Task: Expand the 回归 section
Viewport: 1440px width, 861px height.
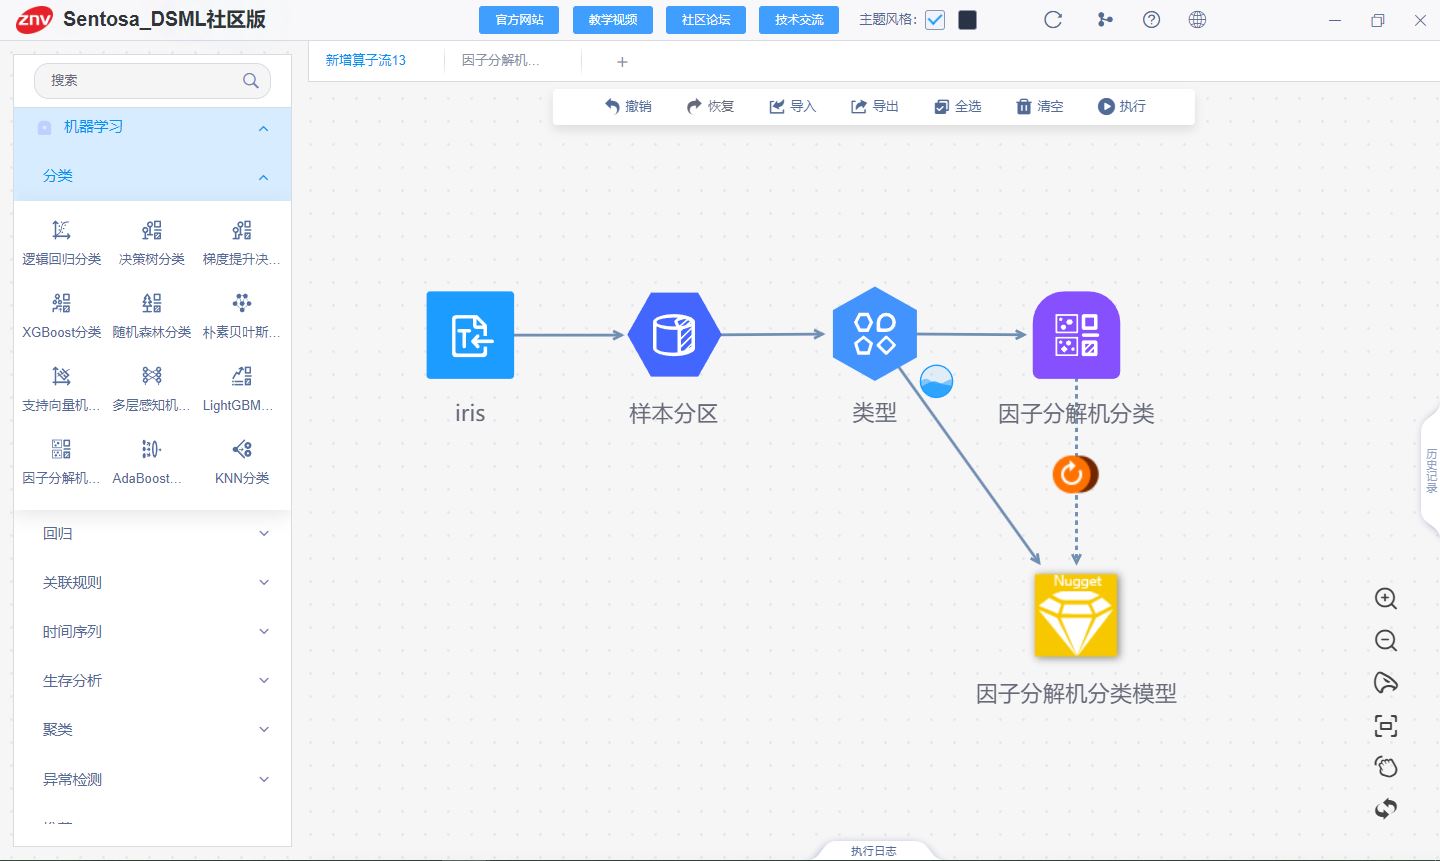Action: (264, 533)
